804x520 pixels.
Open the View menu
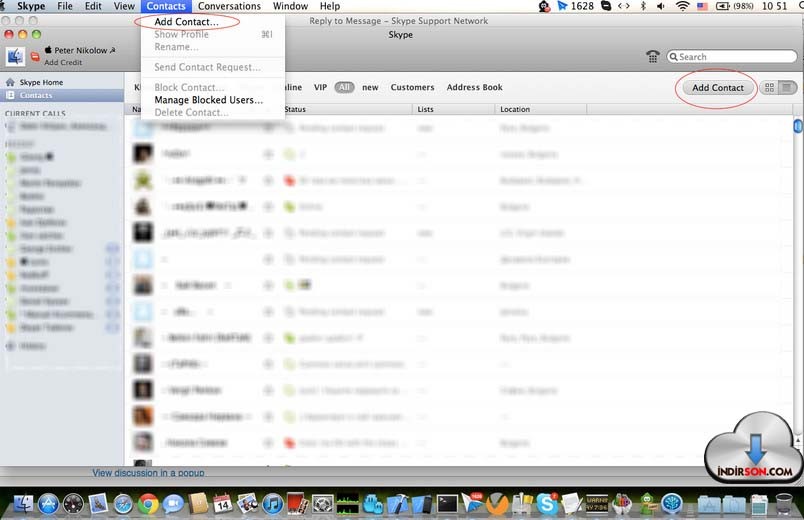(124, 6)
